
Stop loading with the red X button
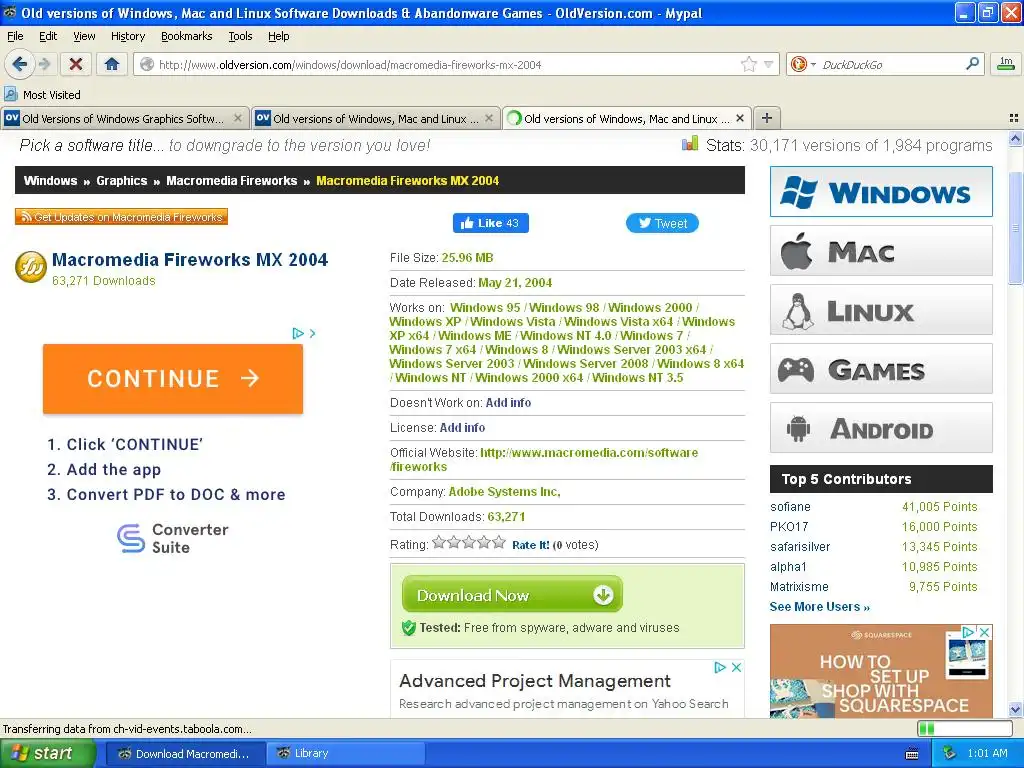tap(76, 64)
